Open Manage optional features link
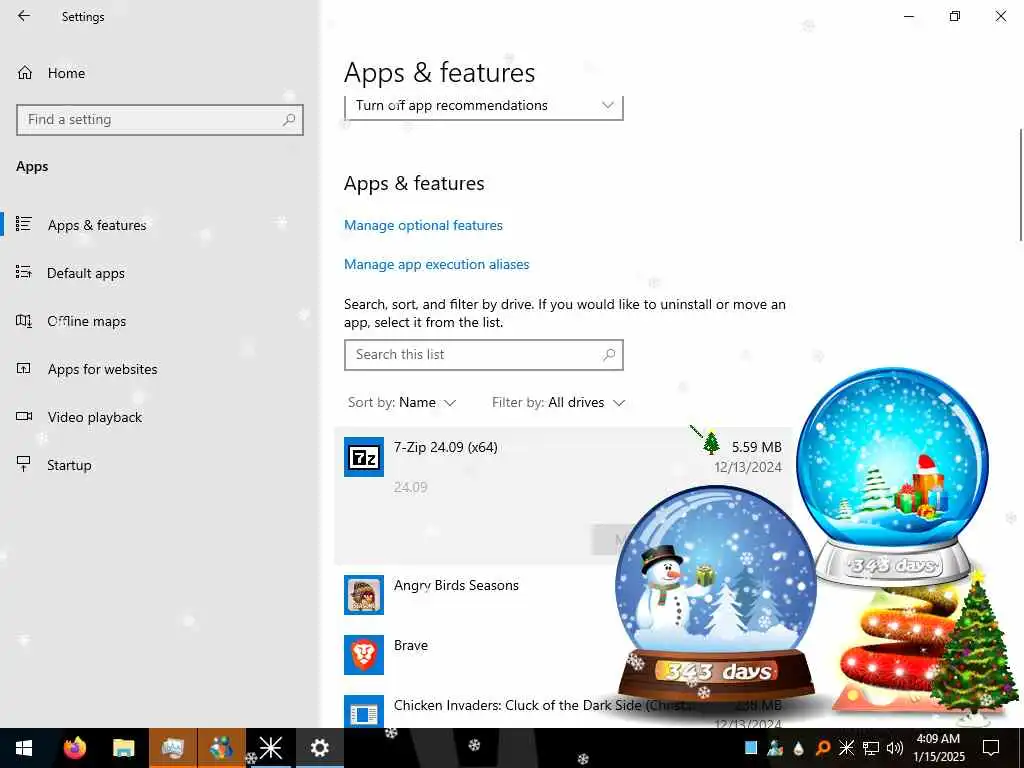 [423, 225]
